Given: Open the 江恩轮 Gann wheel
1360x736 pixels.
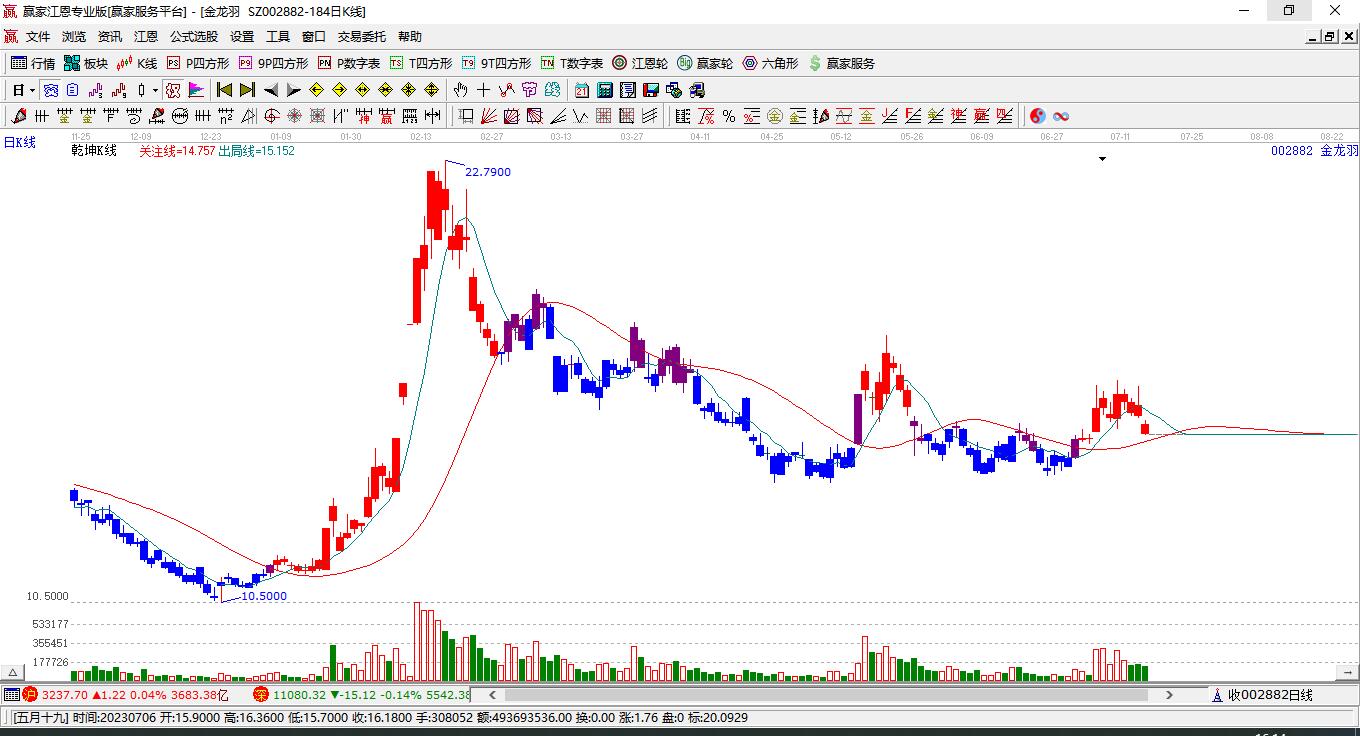Looking at the screenshot, I should point(640,63).
